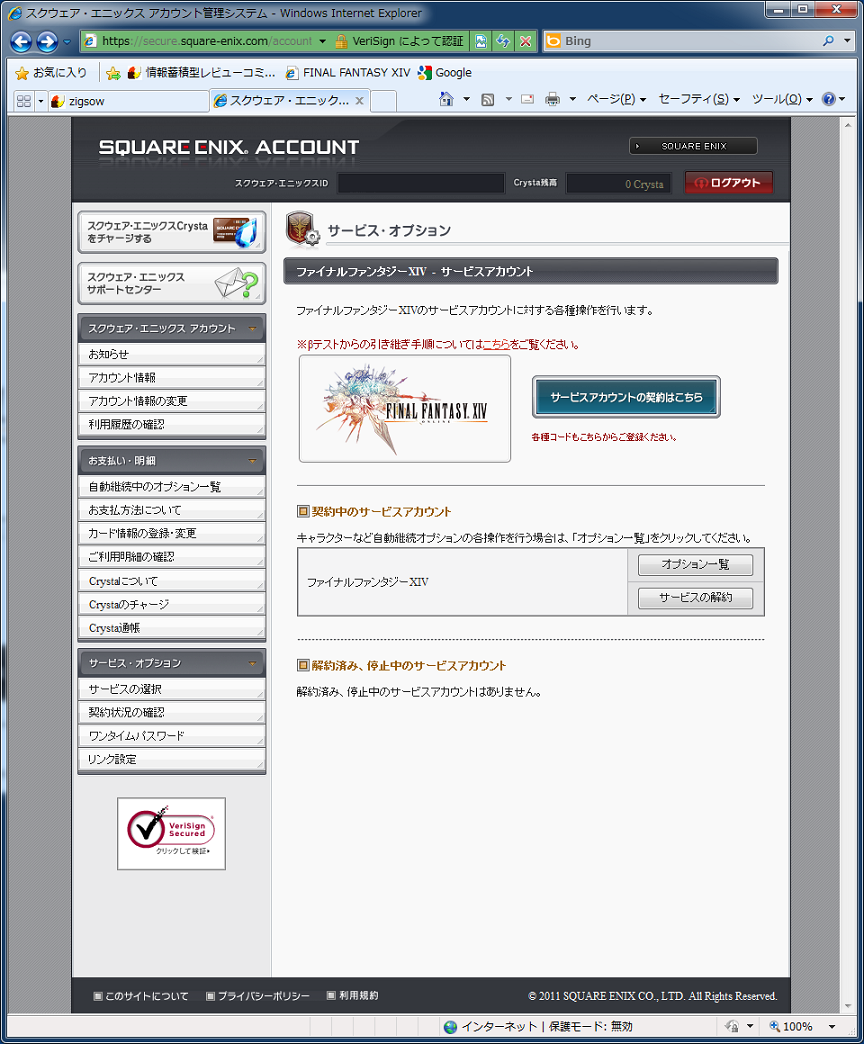The width and height of the screenshot is (864, 1044).
Task: Collapse the お支払い・明細 section header
Action: [x=172, y=460]
